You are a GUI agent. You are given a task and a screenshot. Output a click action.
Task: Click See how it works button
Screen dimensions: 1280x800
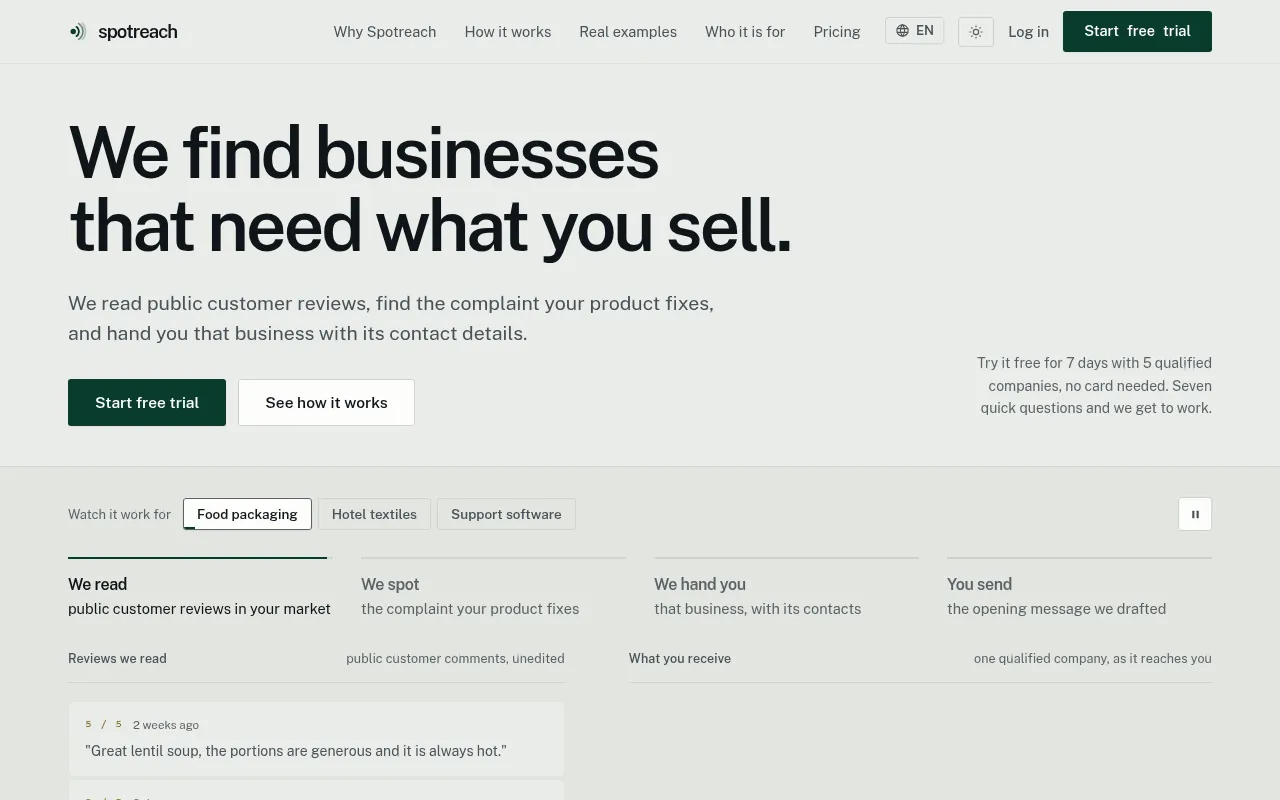tap(326, 402)
